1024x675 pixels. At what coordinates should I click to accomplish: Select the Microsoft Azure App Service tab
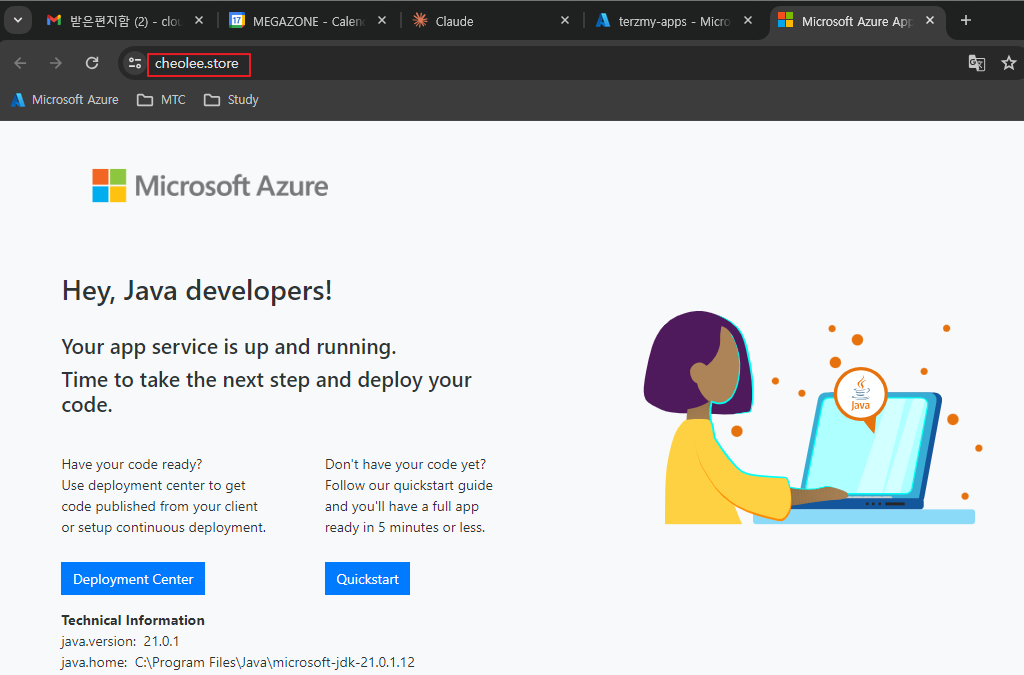coord(857,21)
